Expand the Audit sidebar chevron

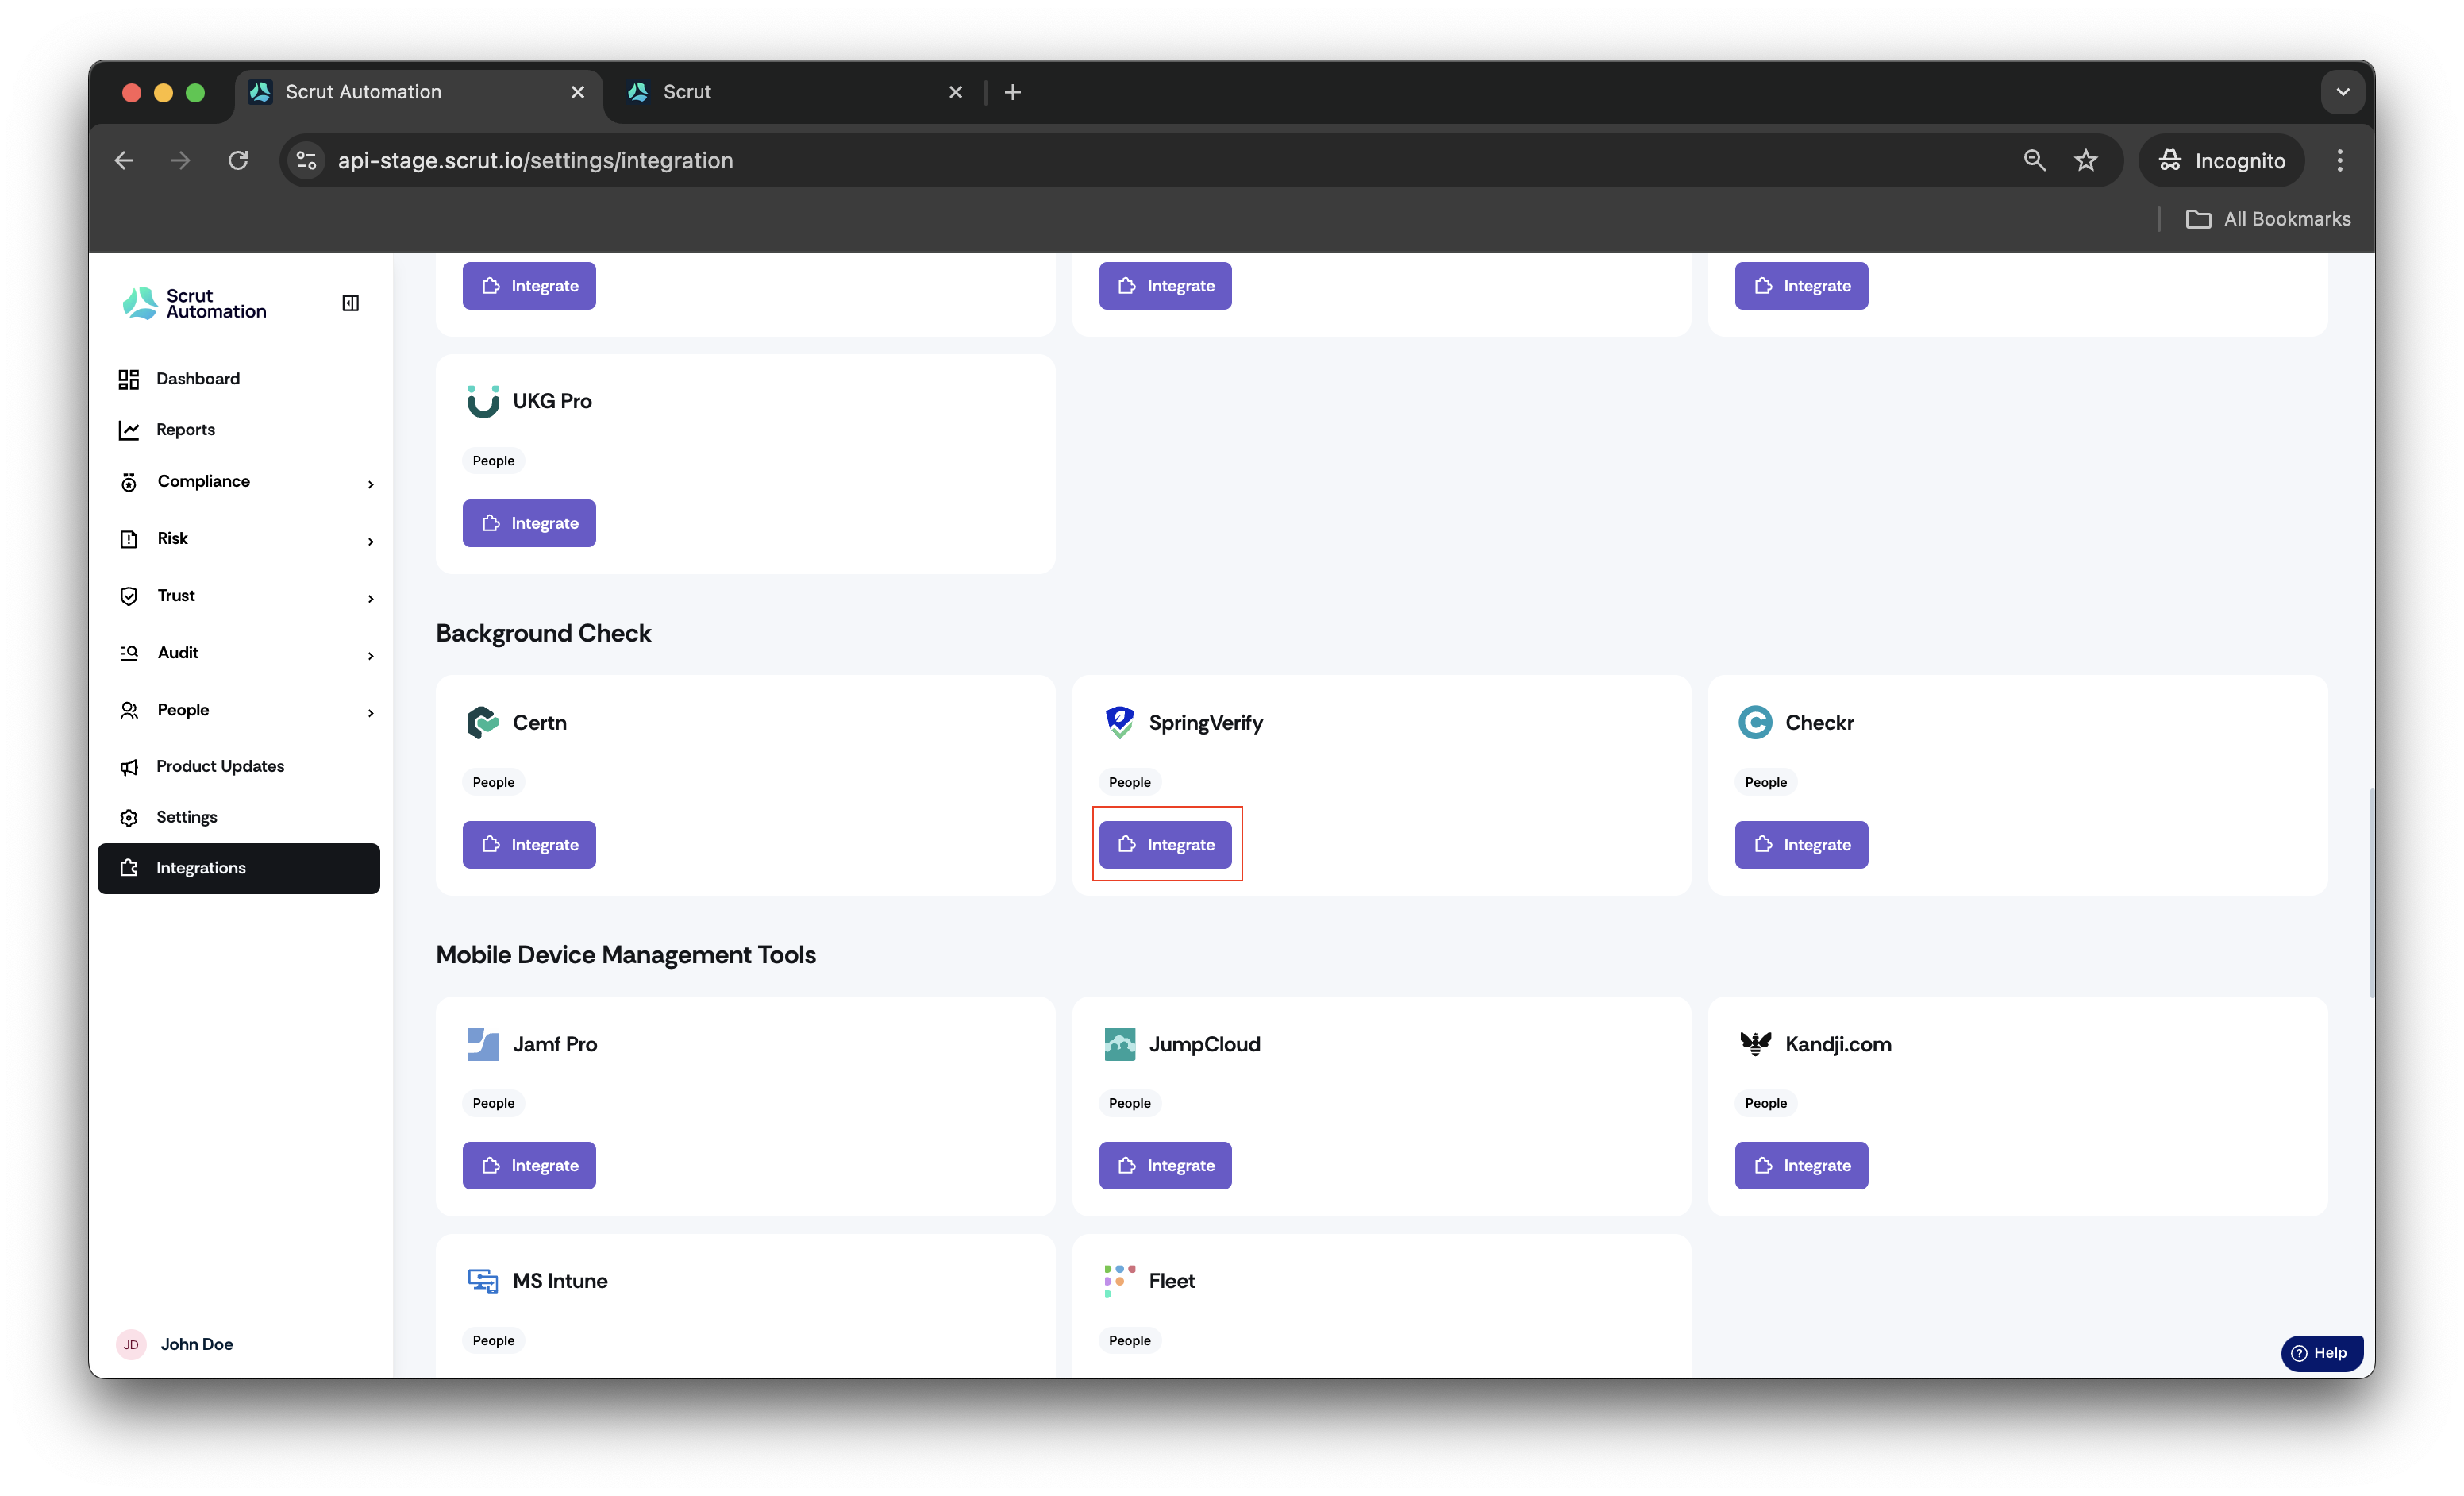point(370,655)
